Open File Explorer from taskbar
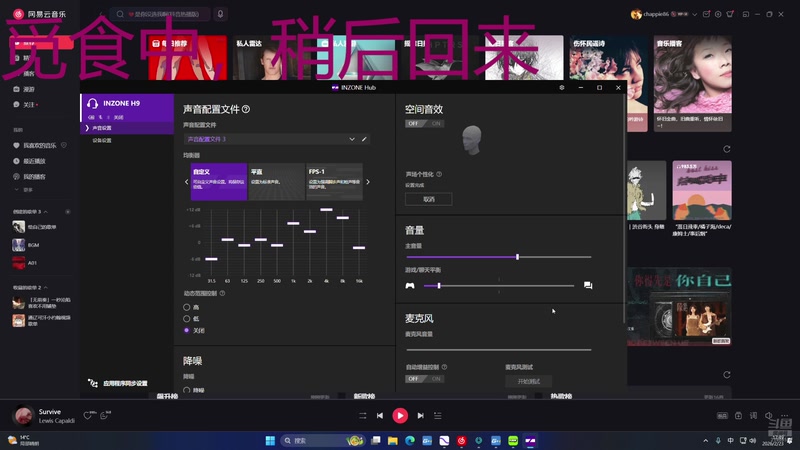 click(392, 440)
